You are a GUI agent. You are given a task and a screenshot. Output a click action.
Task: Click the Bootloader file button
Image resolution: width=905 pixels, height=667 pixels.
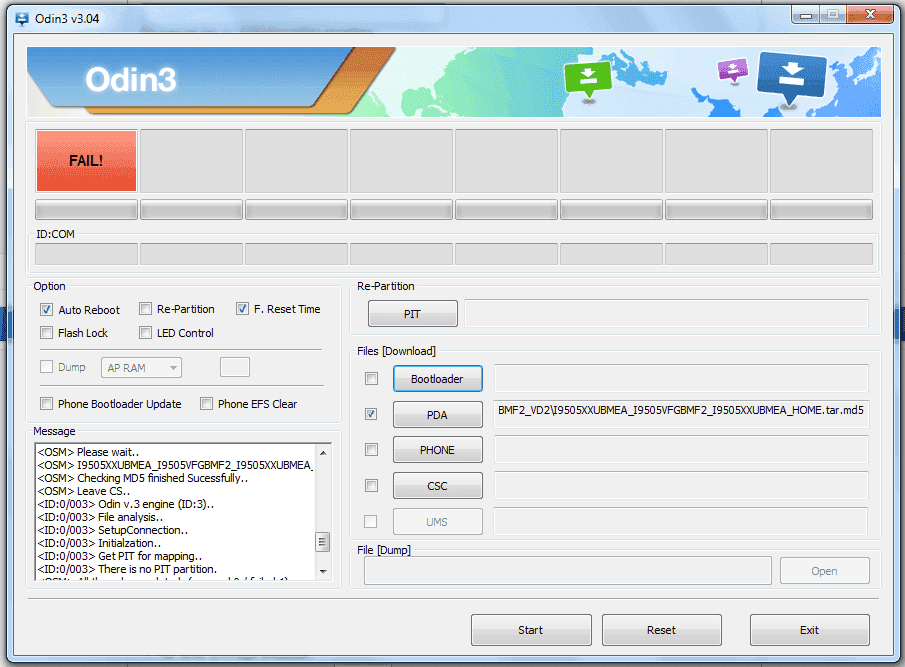437,379
